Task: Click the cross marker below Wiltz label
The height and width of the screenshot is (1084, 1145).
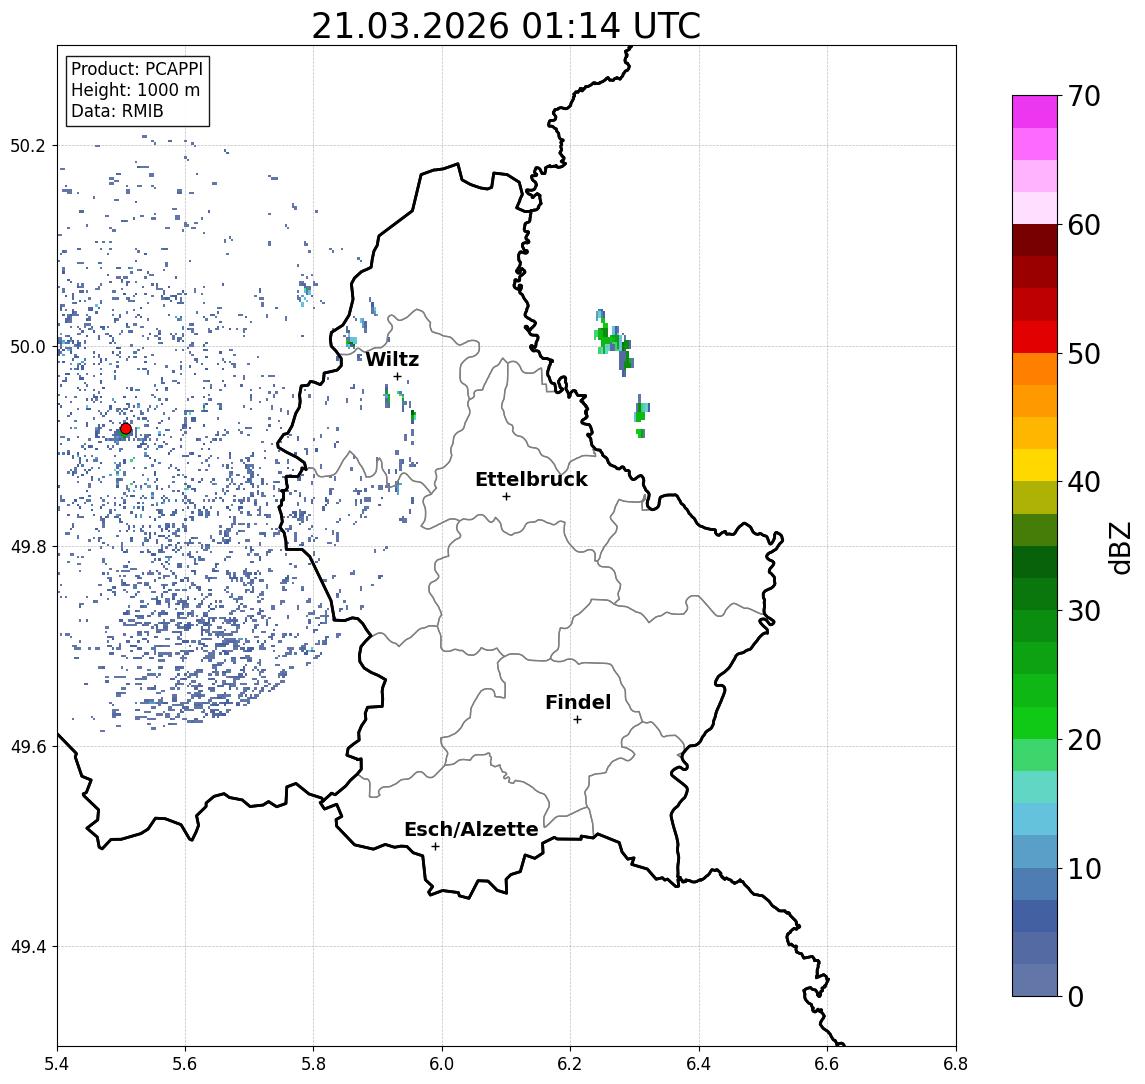Action: point(397,377)
